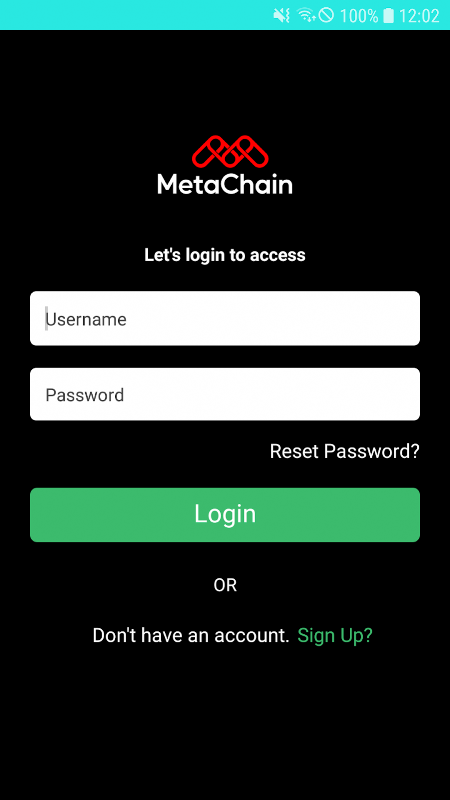This screenshot has width=450, height=800.
Task: Submit with the green Login button
Action: pyautogui.click(x=225, y=515)
